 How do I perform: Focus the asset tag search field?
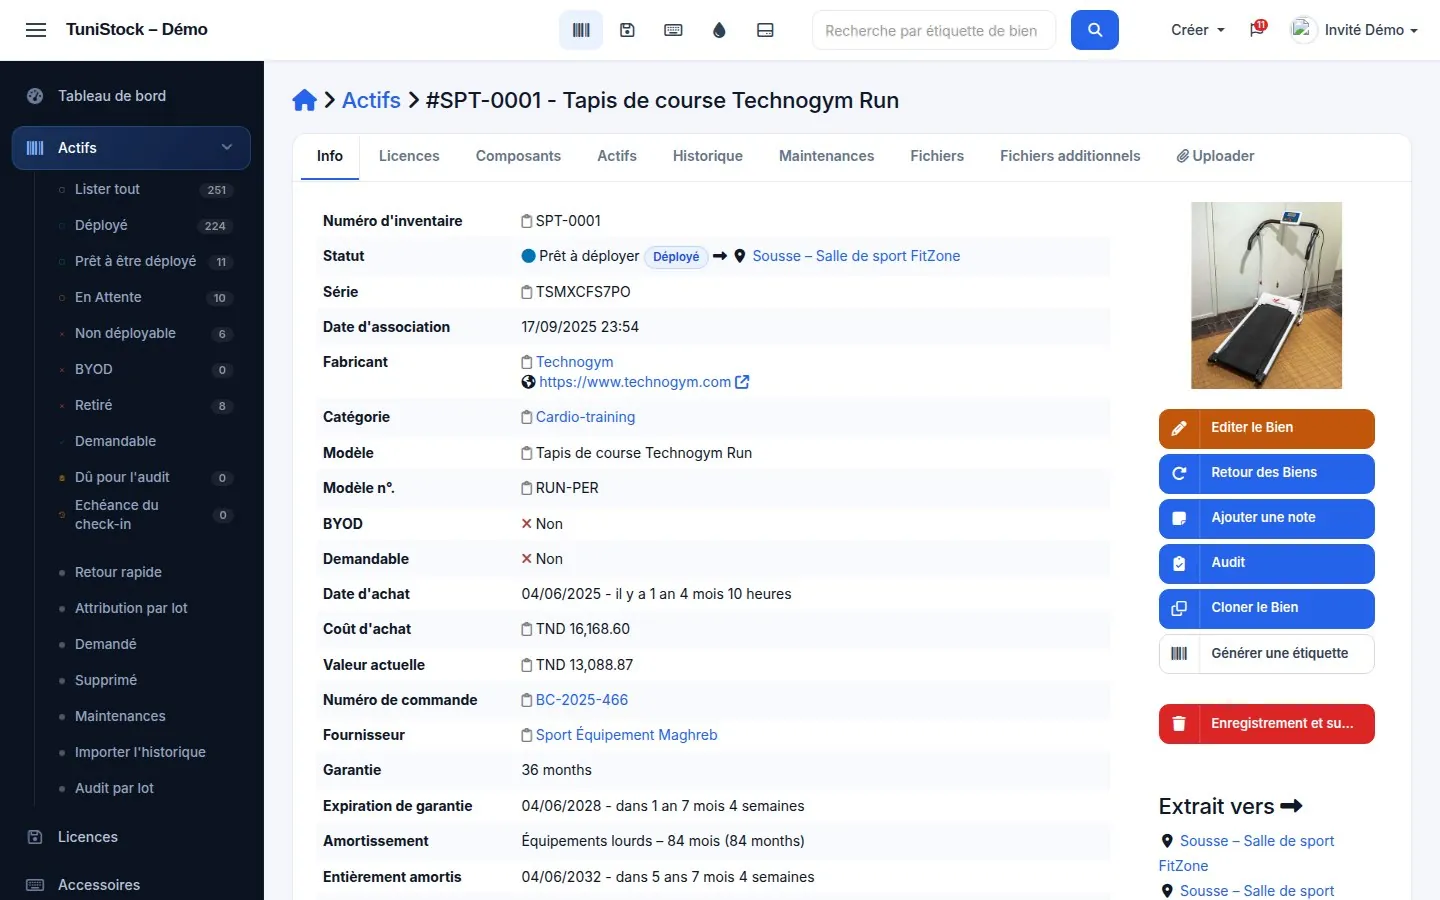(x=933, y=30)
